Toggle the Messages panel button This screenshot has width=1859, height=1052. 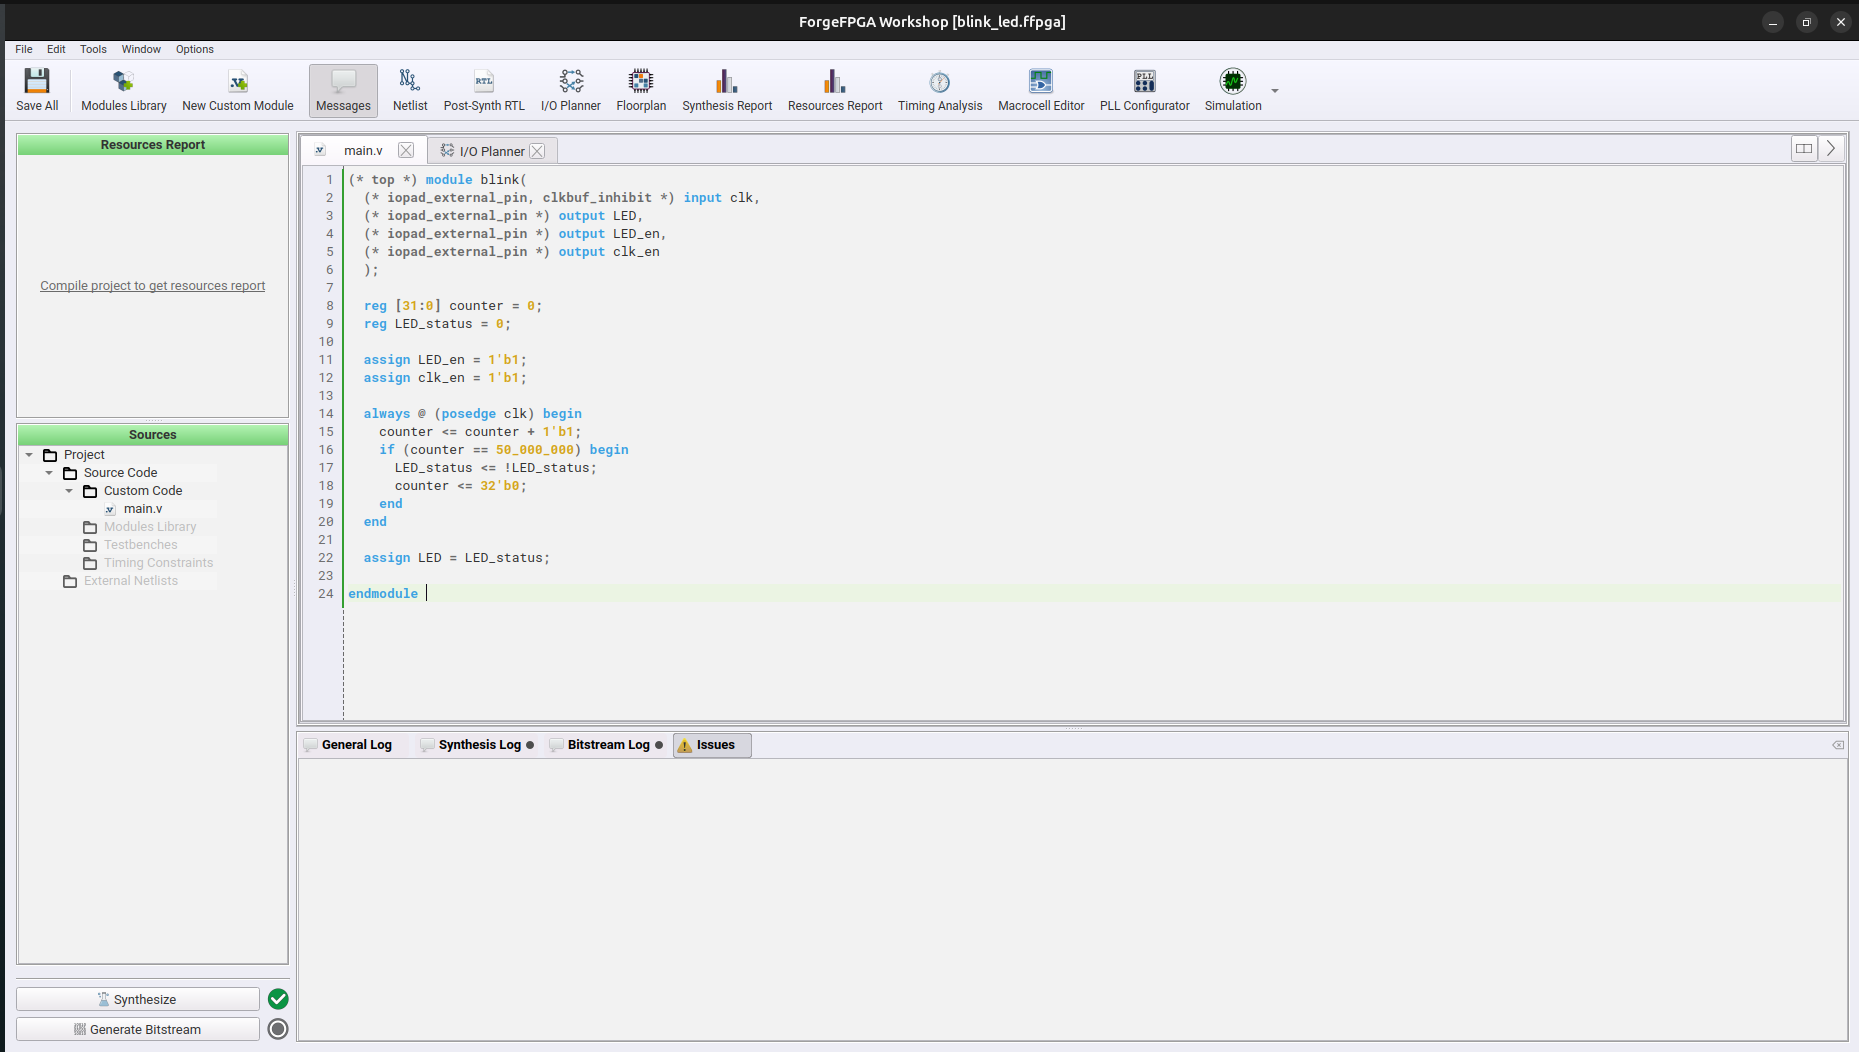coord(343,90)
